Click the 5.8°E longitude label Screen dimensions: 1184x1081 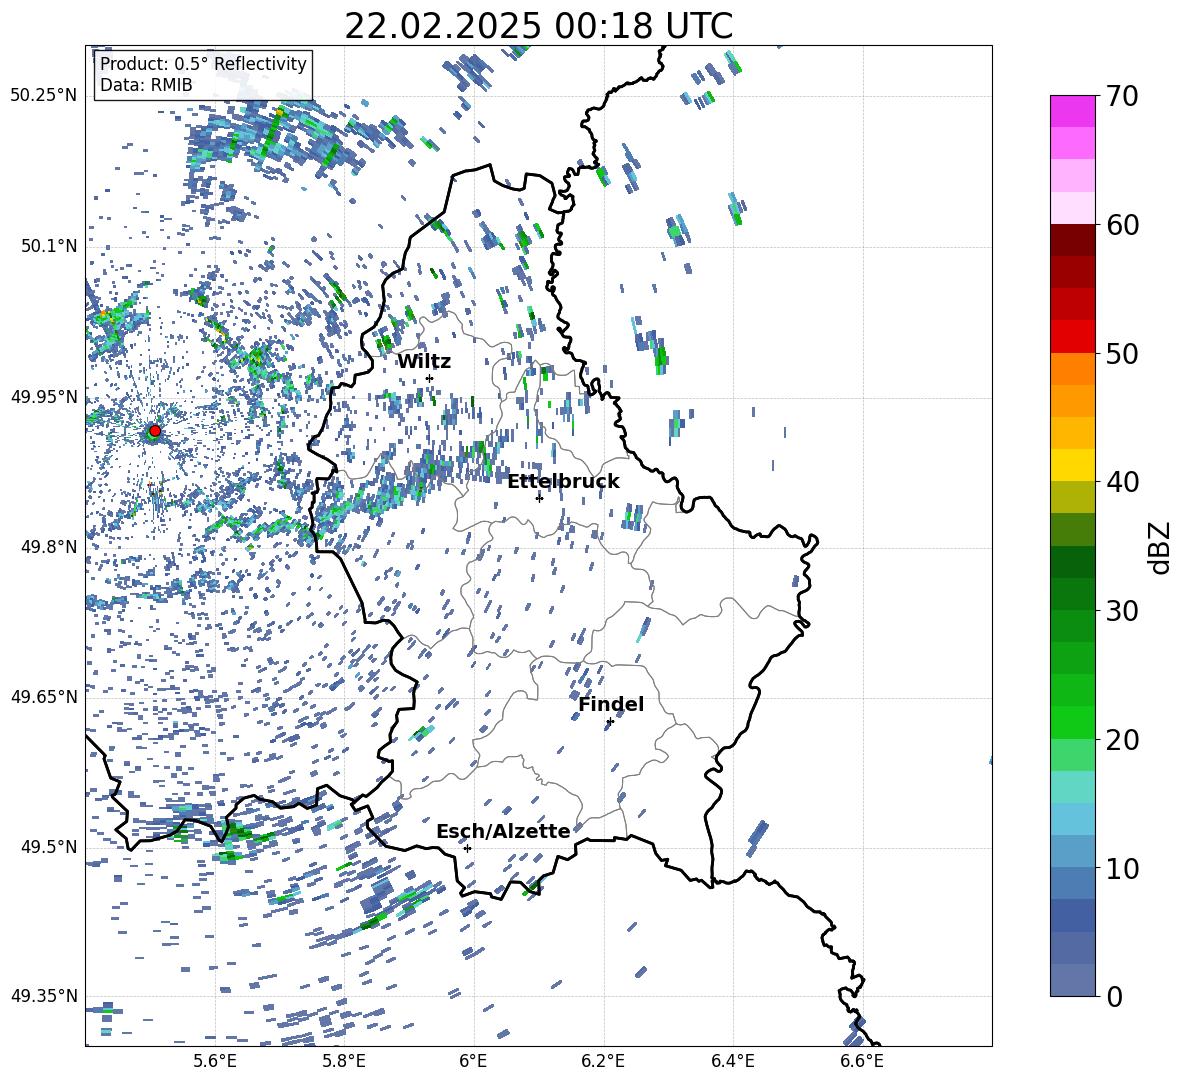[x=344, y=1062]
